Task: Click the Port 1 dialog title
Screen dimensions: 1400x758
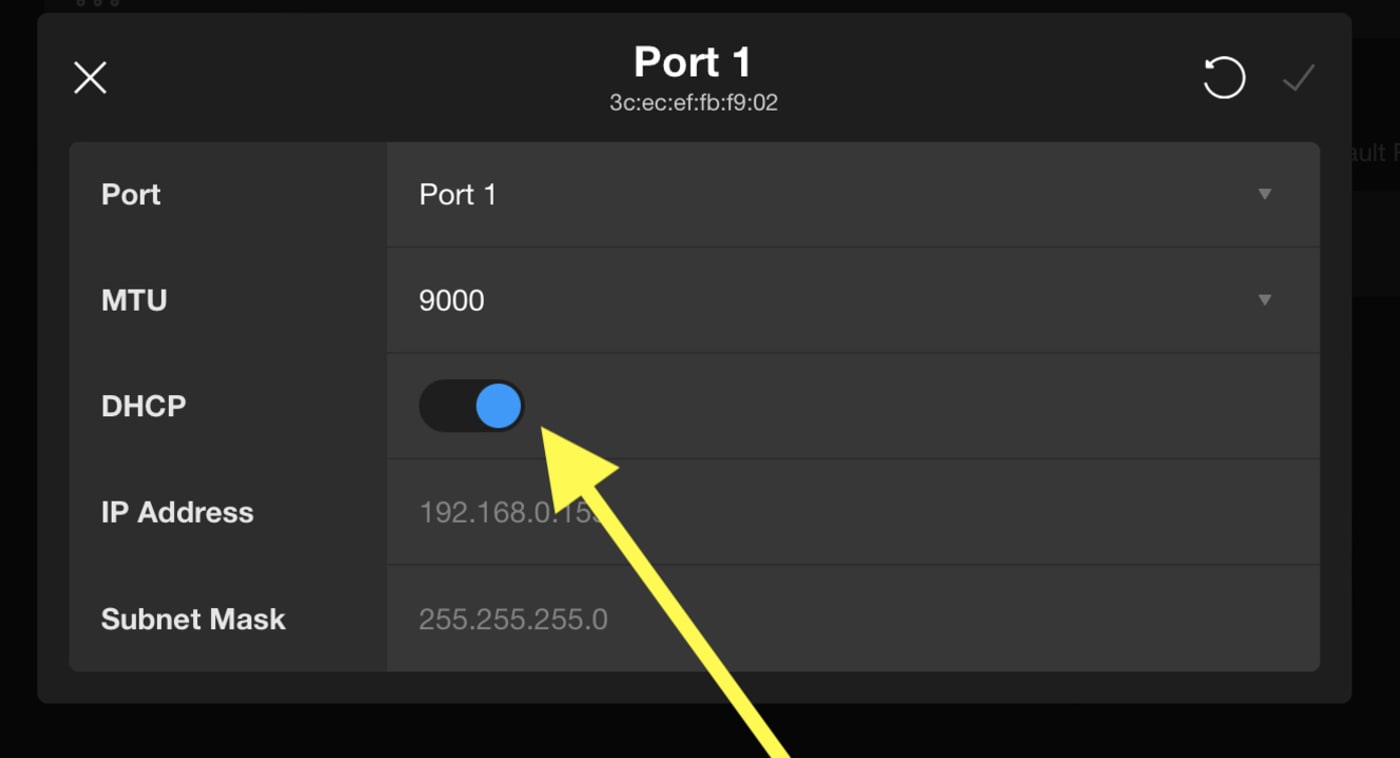Action: click(x=692, y=63)
